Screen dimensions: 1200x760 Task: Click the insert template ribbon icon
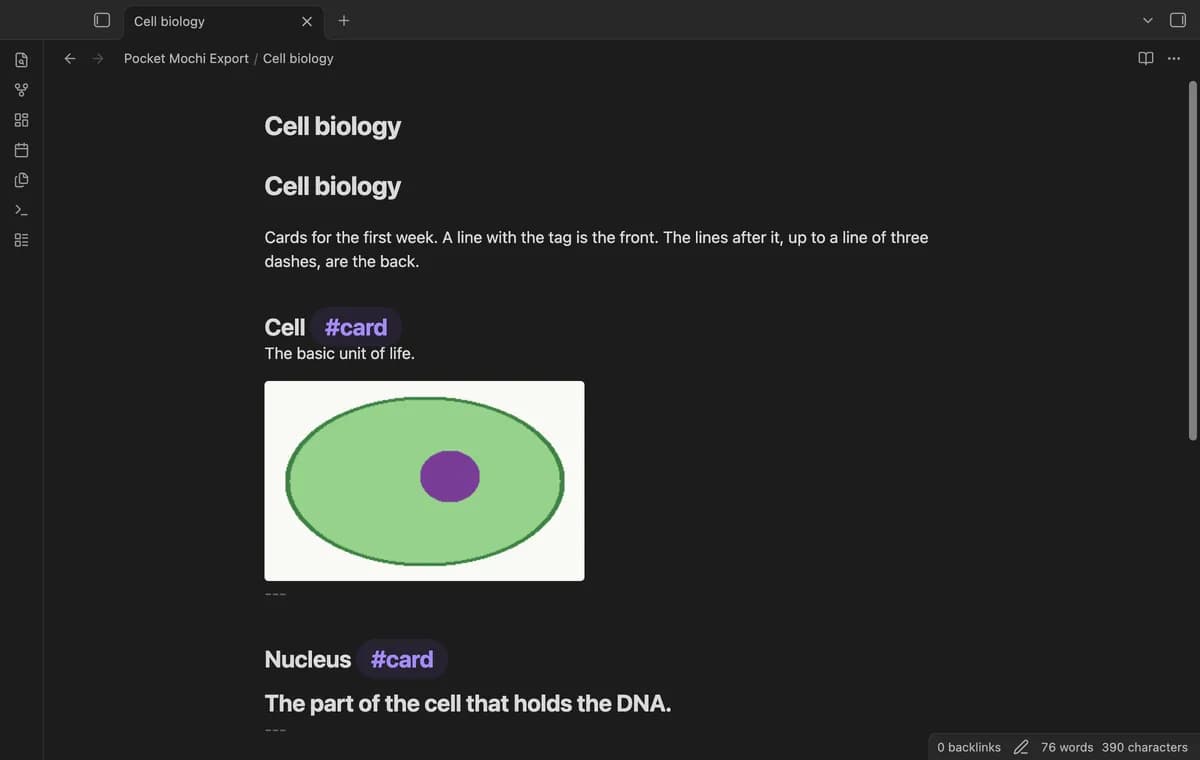click(21, 180)
